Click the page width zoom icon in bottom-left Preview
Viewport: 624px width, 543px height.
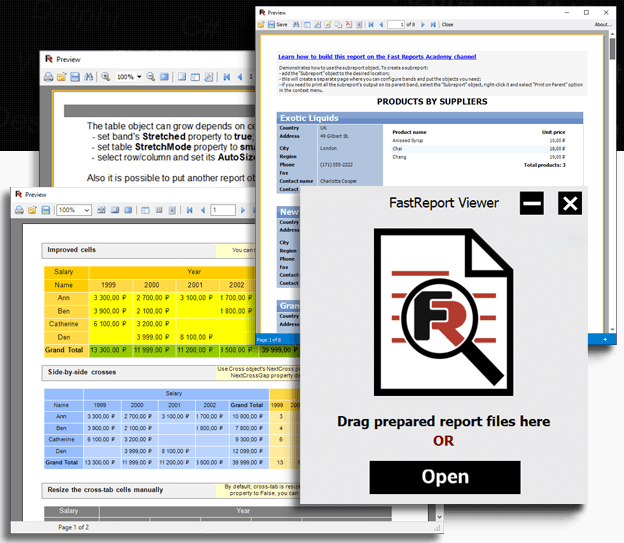[x=101, y=210]
